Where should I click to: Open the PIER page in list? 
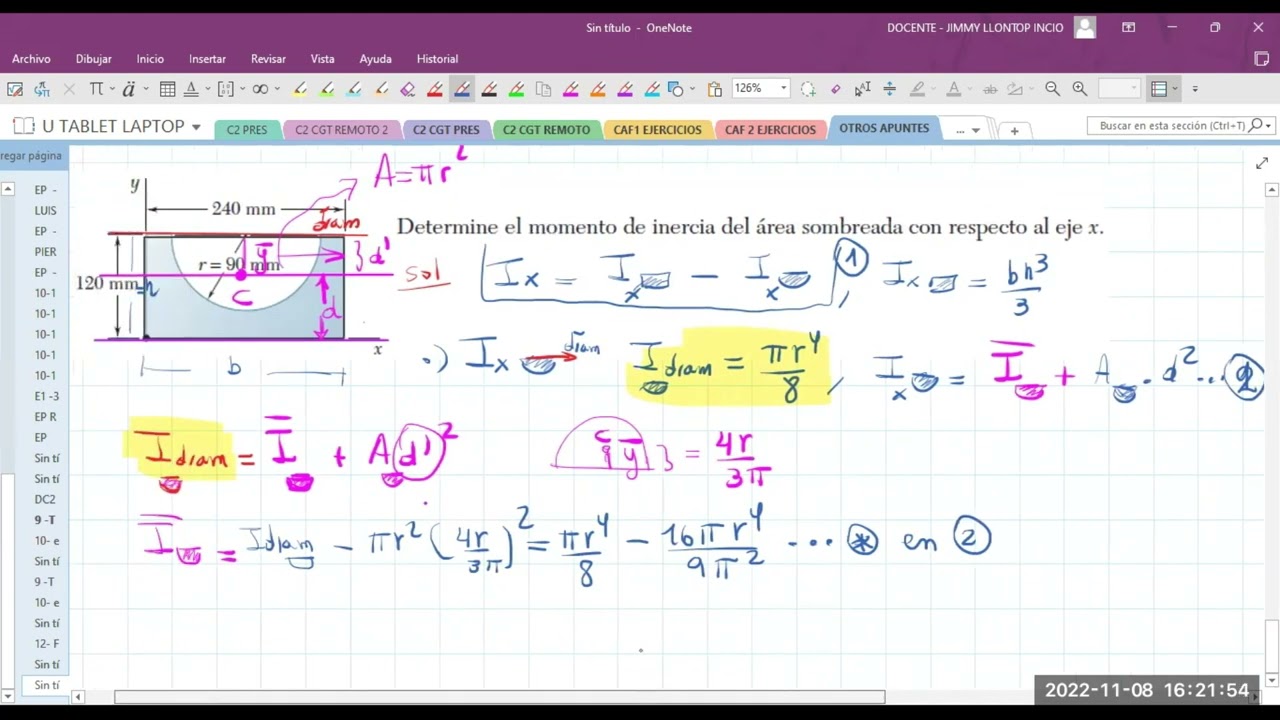coord(46,252)
